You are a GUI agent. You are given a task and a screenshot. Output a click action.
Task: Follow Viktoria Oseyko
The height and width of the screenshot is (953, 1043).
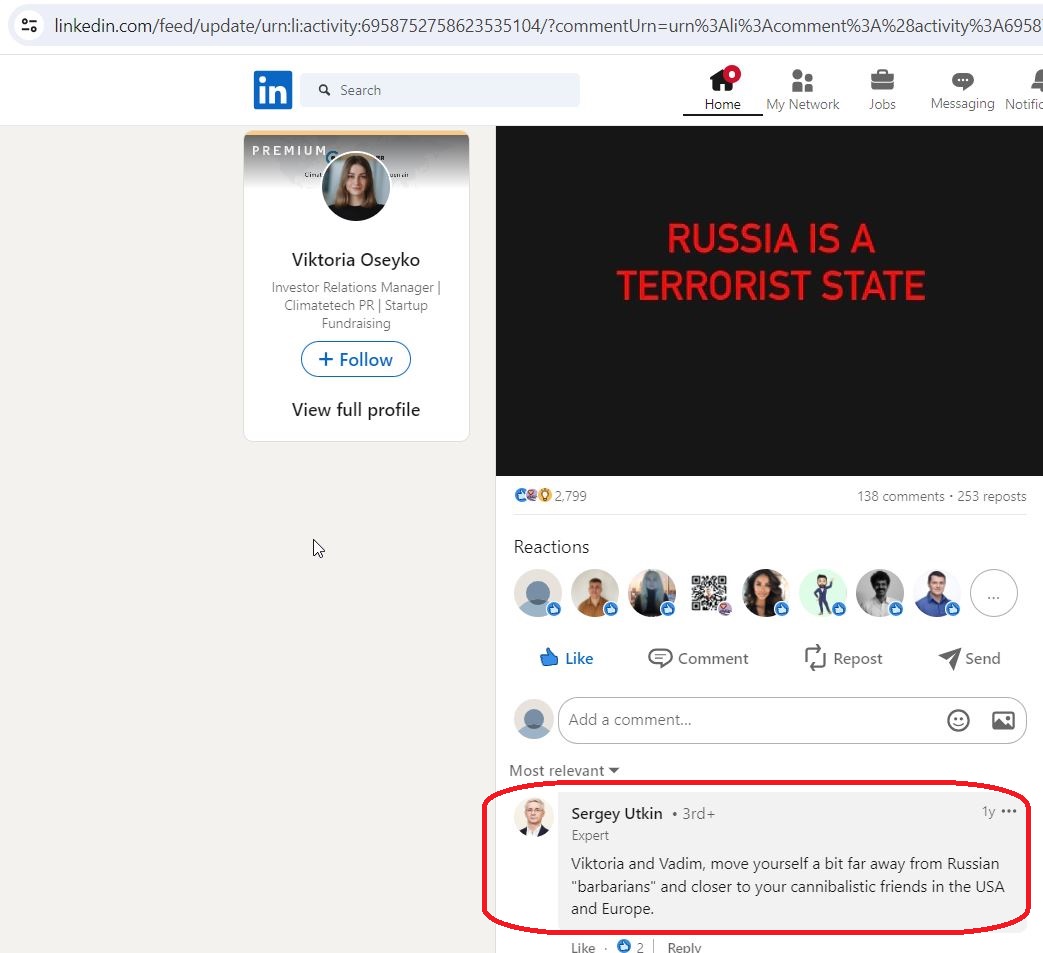click(x=356, y=359)
